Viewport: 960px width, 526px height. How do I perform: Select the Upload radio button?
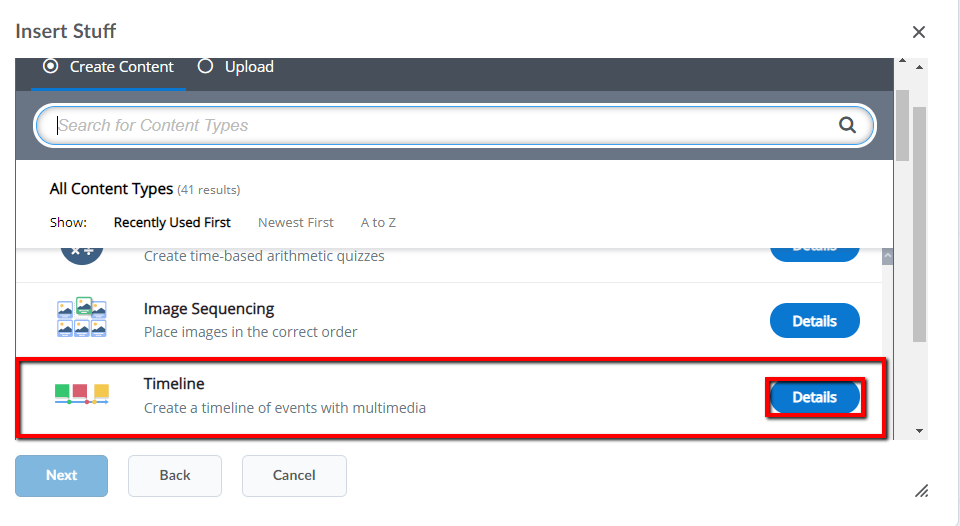[x=205, y=66]
